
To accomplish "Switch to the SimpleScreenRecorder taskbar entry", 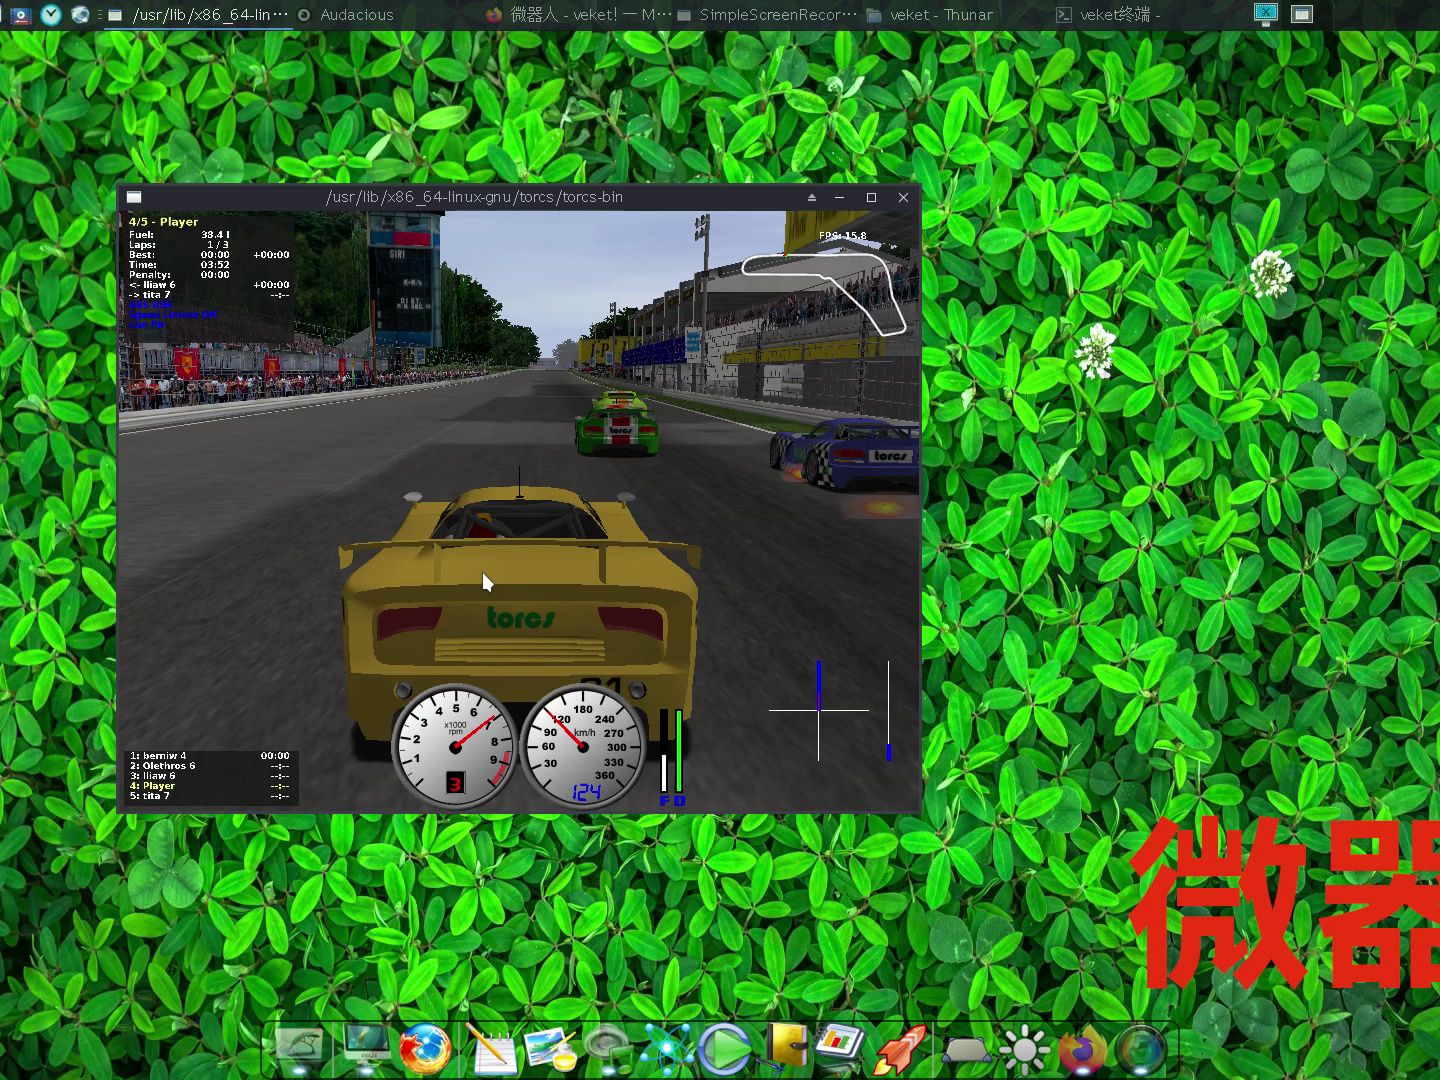I will point(767,15).
